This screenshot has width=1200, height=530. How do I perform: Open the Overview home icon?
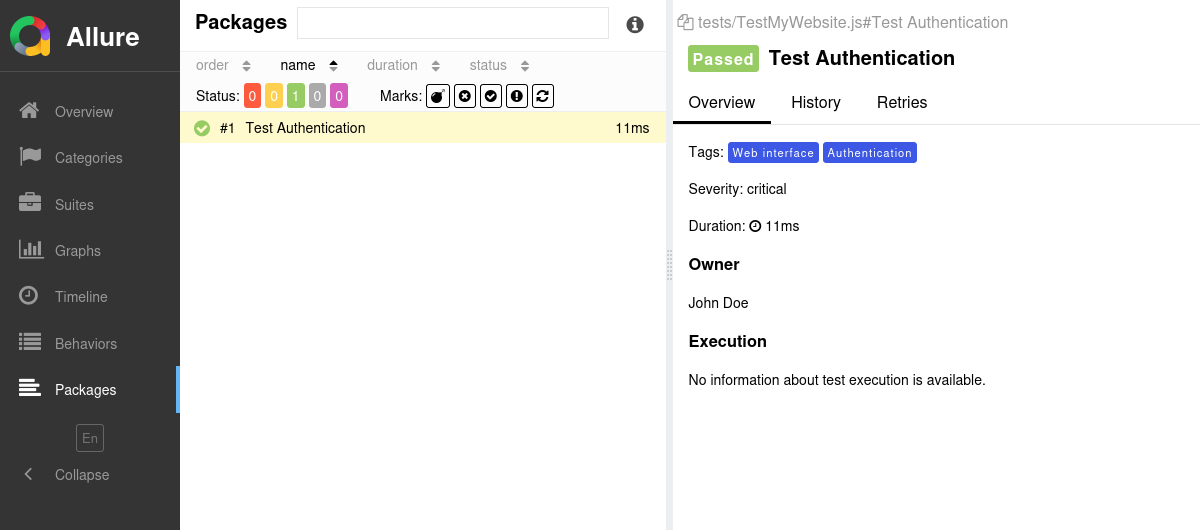30,111
